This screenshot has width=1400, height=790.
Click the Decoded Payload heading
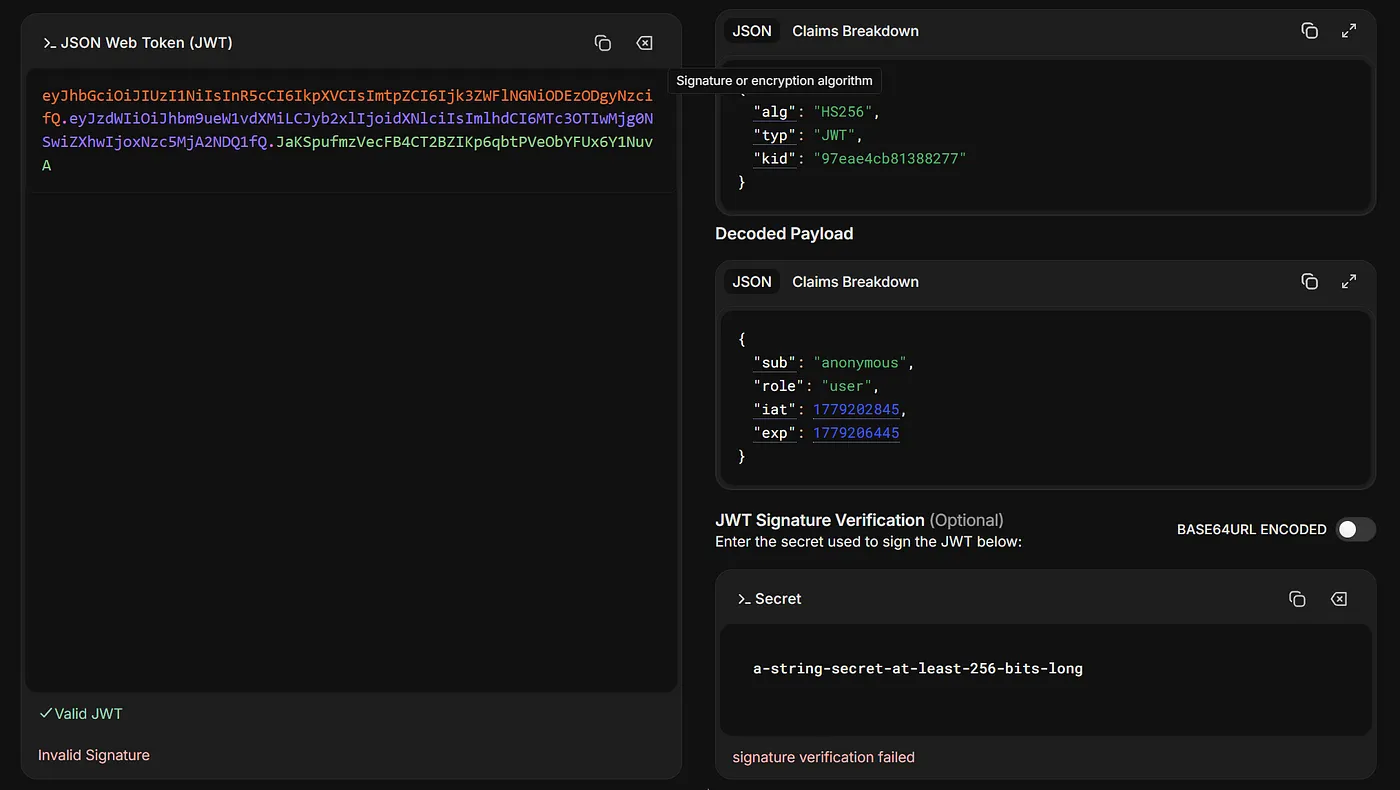click(x=784, y=234)
